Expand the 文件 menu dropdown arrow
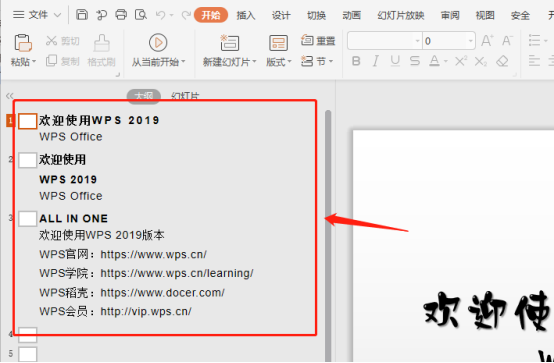The image size is (554, 363). pyautogui.click(x=57, y=15)
